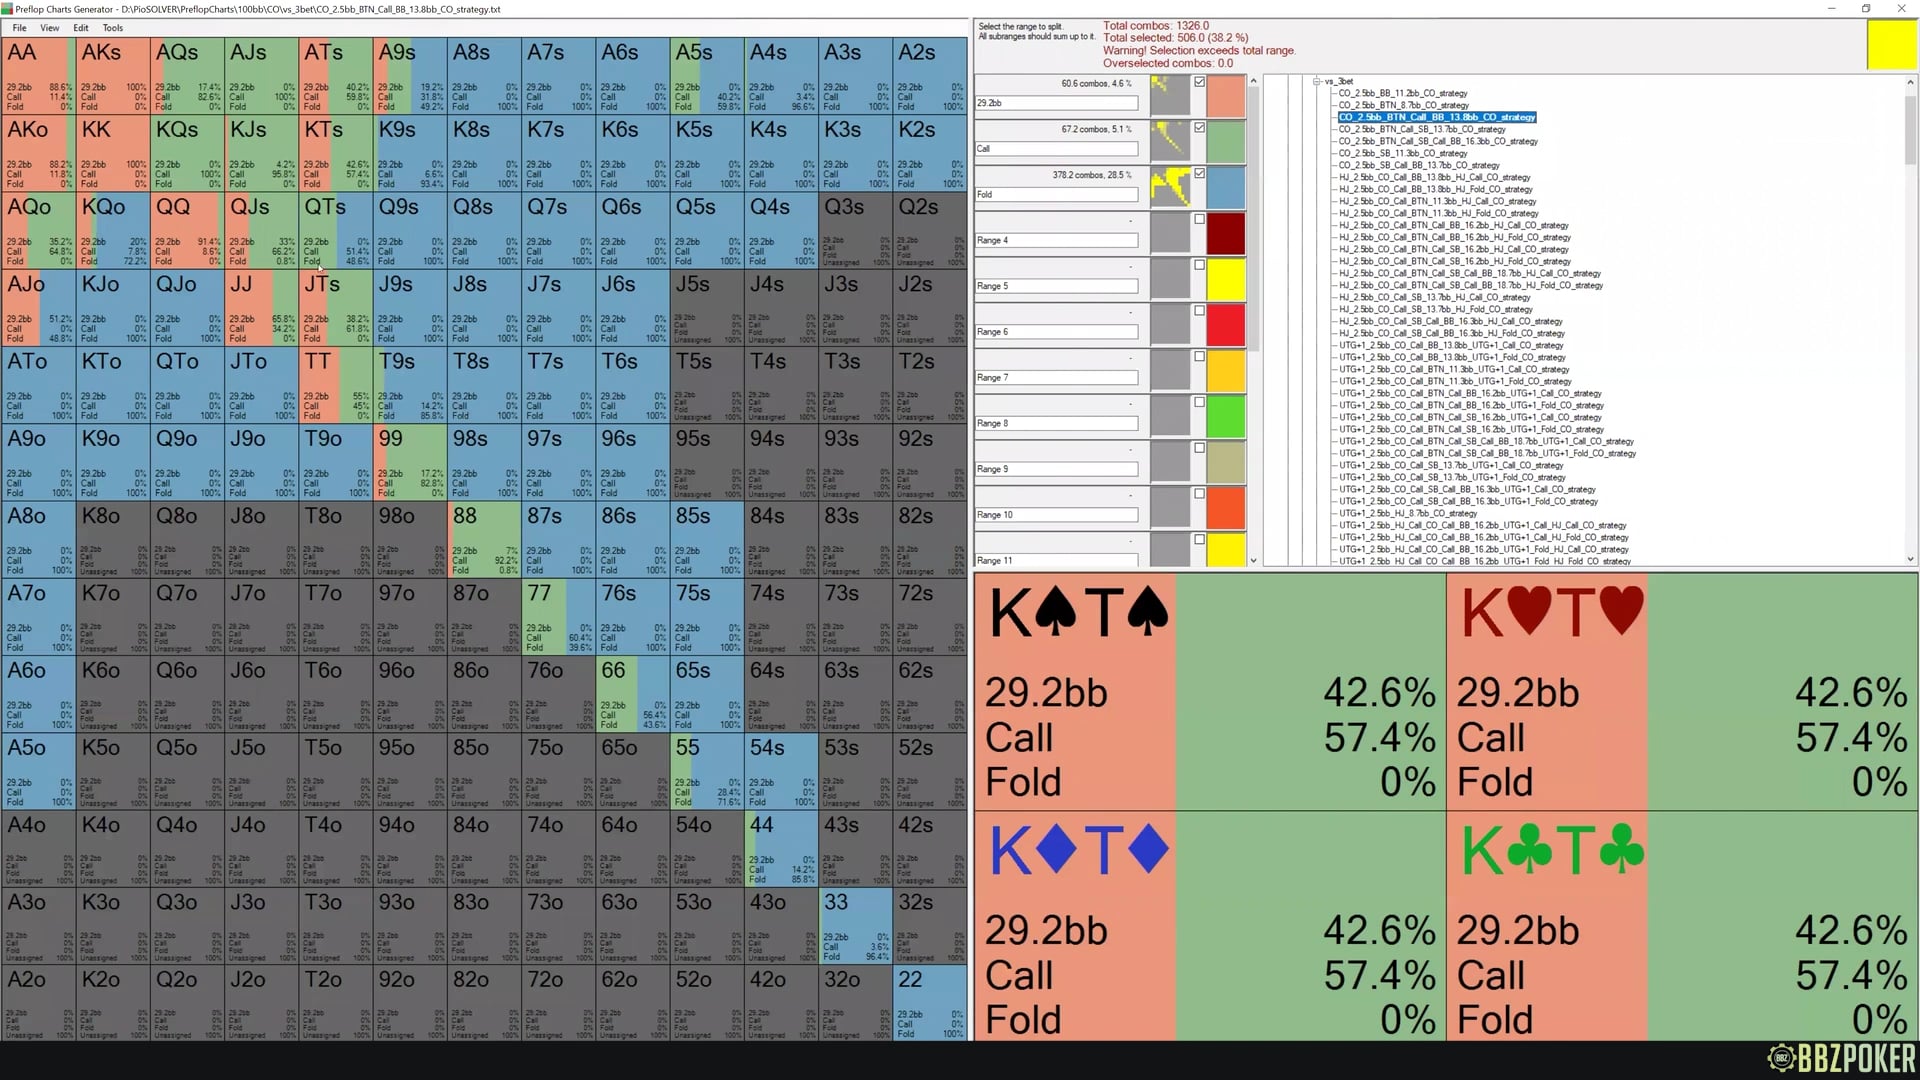Open the File menu
Screen dimensions: 1920x1080
pos(19,28)
